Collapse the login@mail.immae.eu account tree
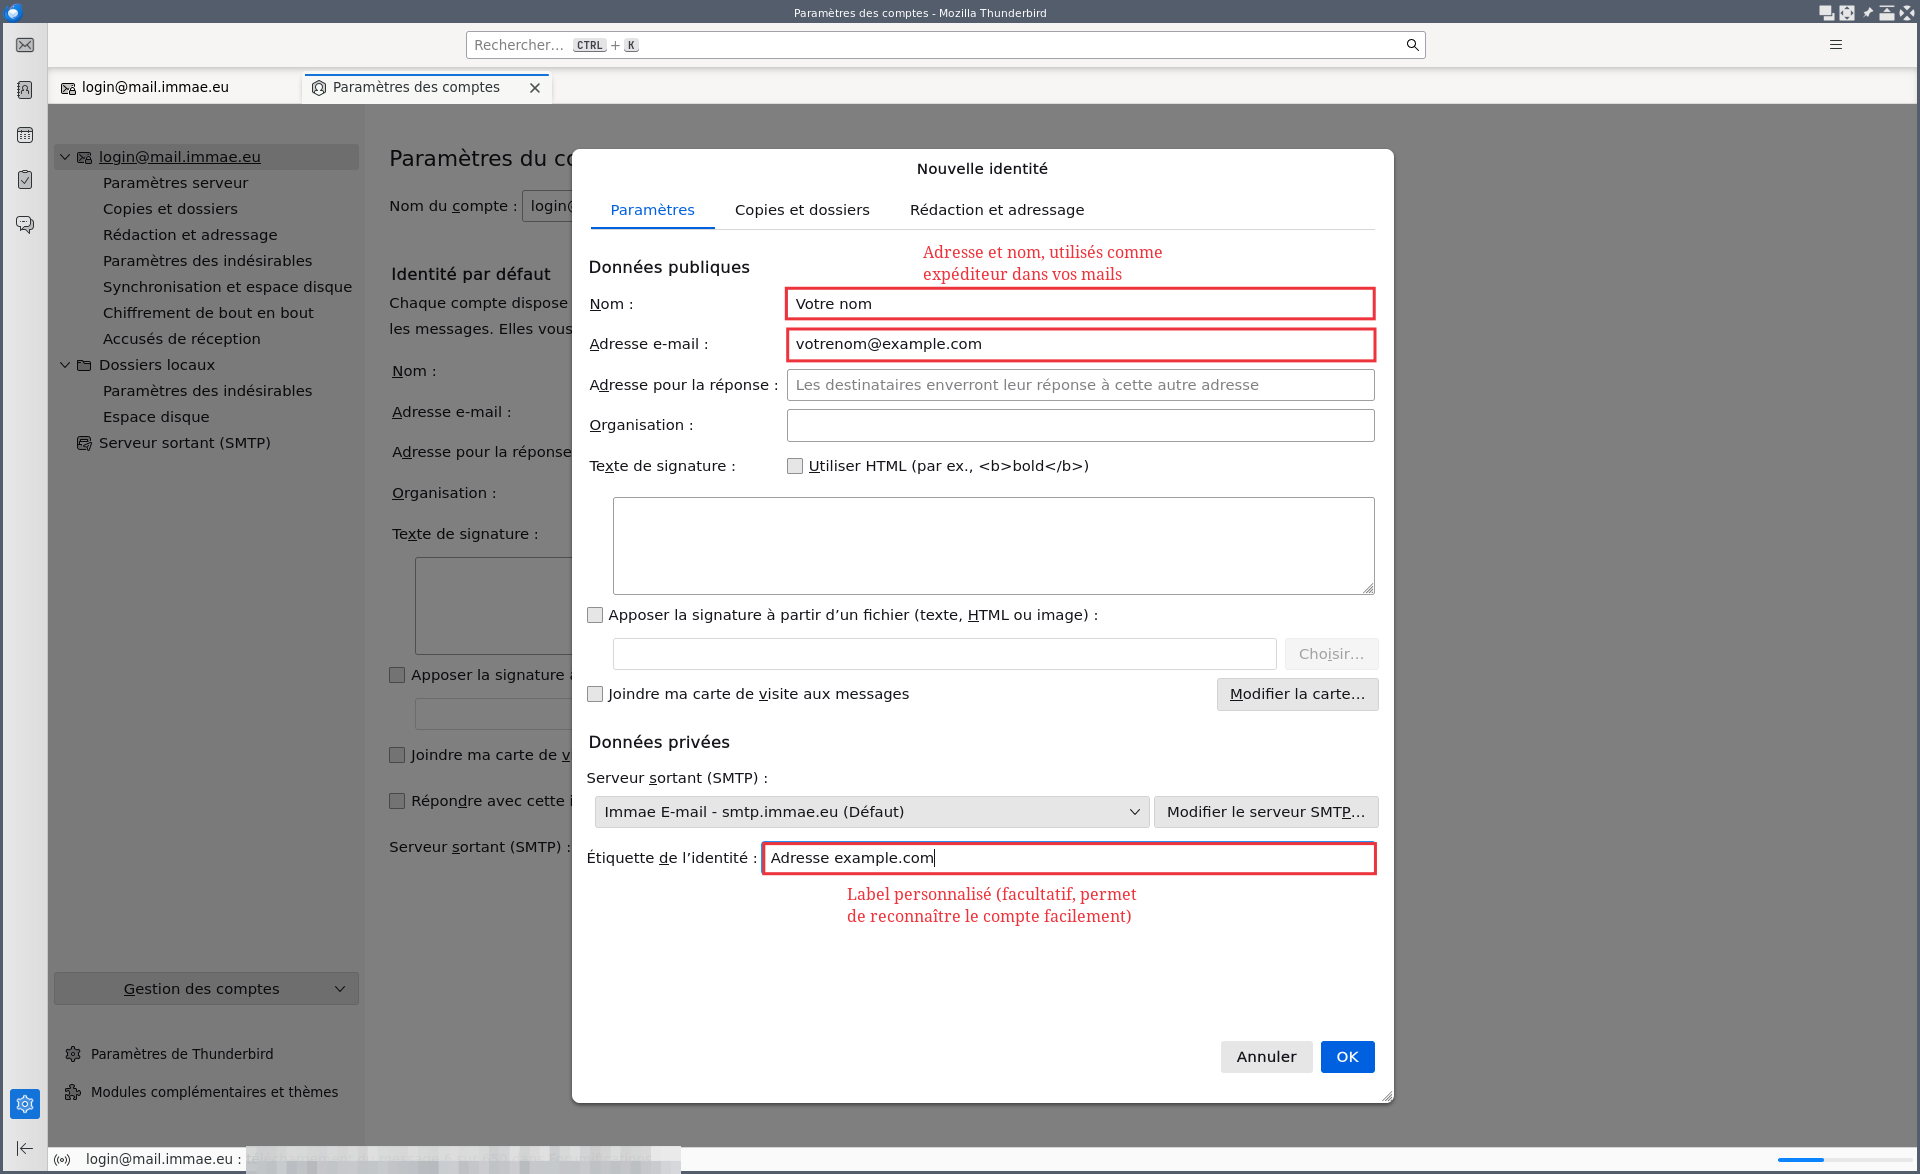 point(65,157)
